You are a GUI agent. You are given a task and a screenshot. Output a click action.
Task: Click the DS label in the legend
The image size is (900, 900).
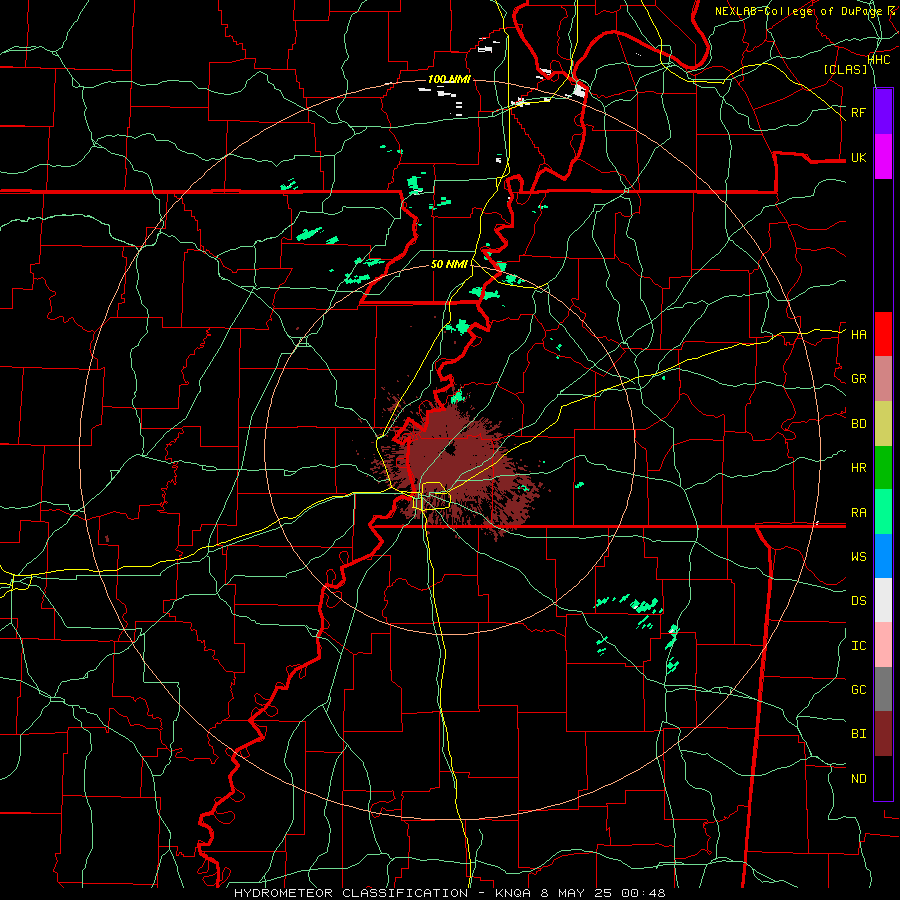click(x=859, y=601)
